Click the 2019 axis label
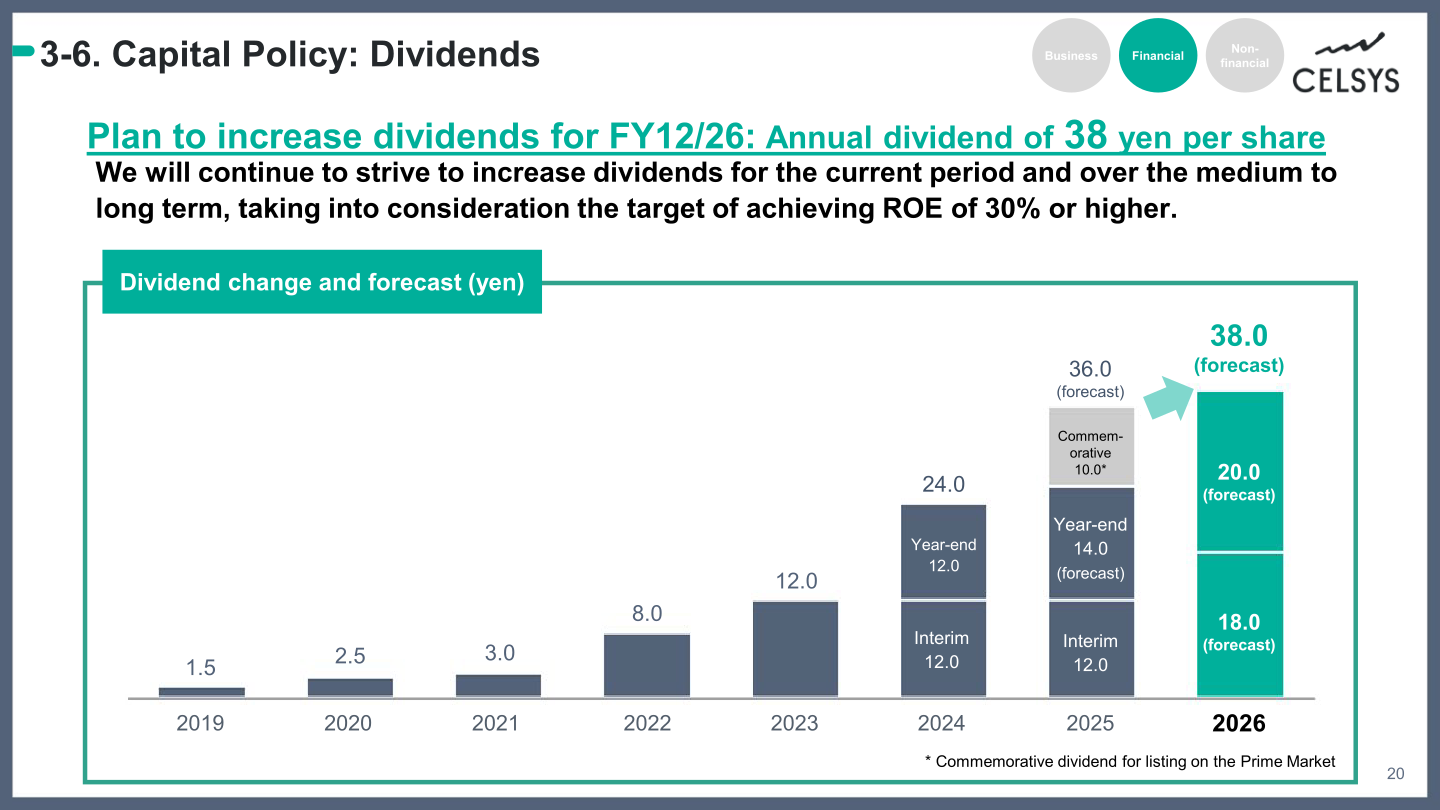This screenshot has height=810, width=1440. pyautogui.click(x=201, y=723)
